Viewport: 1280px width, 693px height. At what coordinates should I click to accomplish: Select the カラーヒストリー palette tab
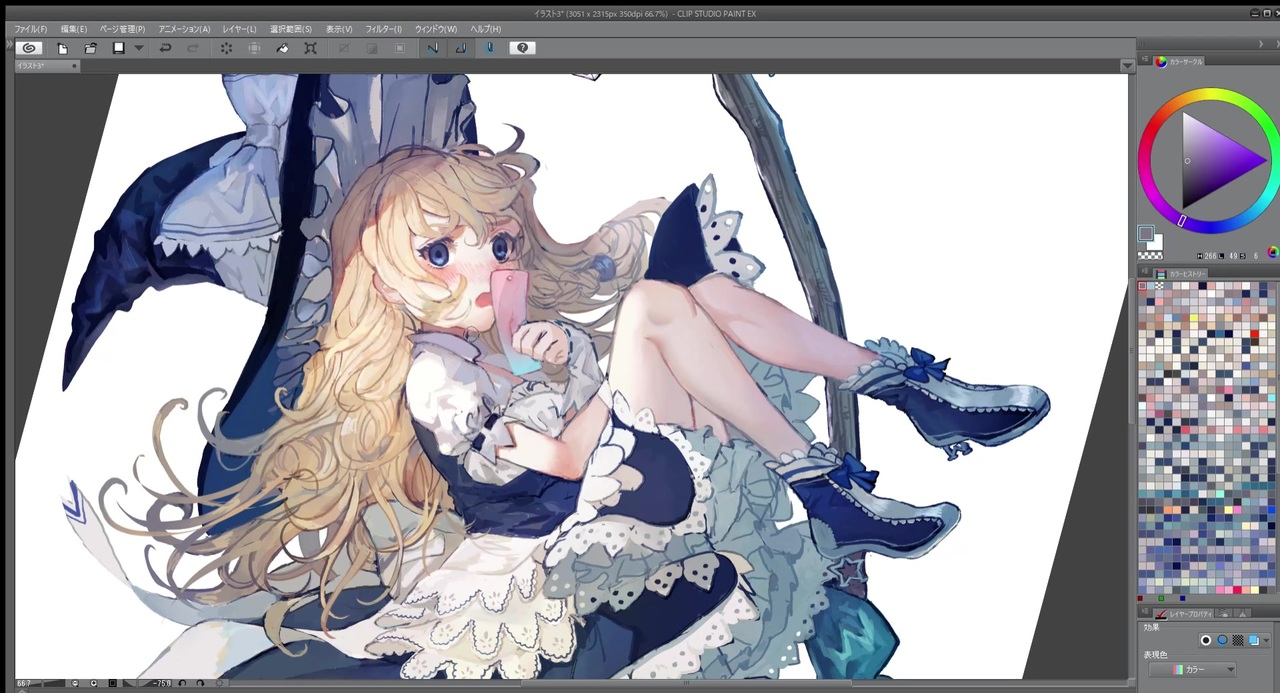pos(1181,274)
